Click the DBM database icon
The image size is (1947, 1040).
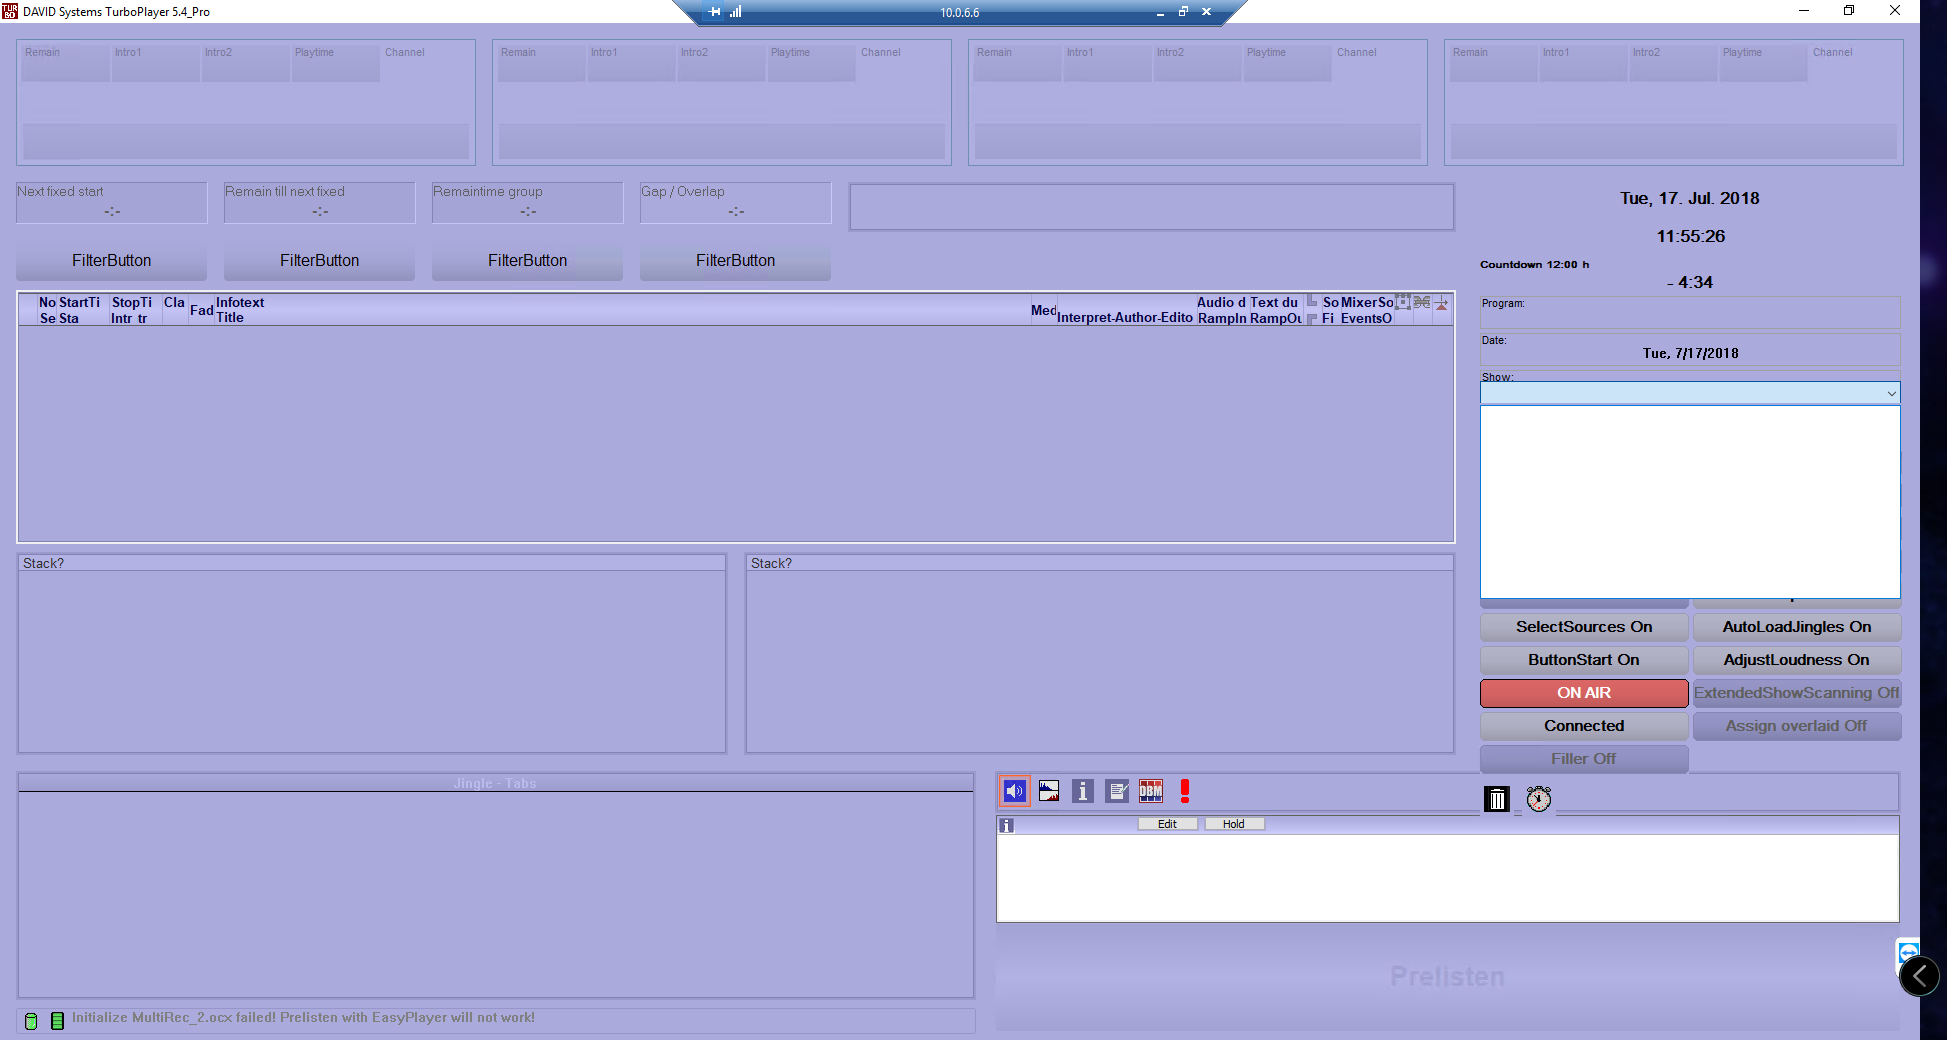tap(1151, 792)
